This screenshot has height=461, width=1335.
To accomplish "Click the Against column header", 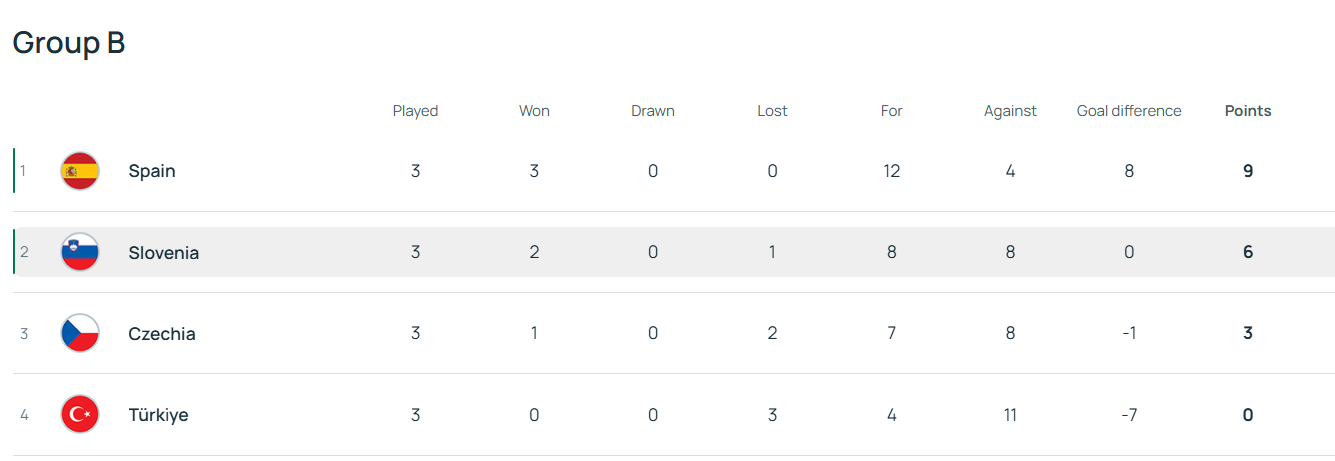I will (1010, 111).
